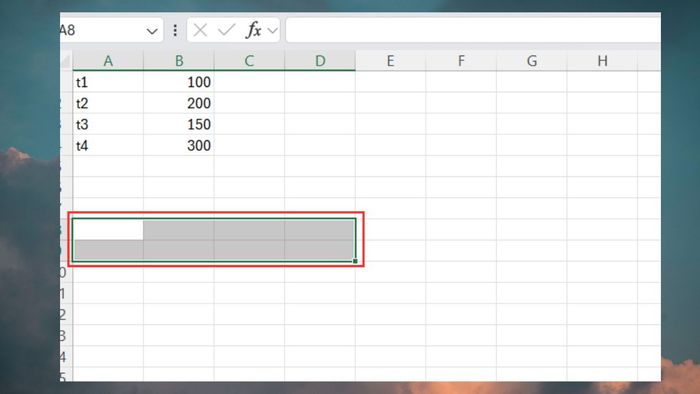Click the Enter checkmark icon in formula bar

click(x=226, y=30)
